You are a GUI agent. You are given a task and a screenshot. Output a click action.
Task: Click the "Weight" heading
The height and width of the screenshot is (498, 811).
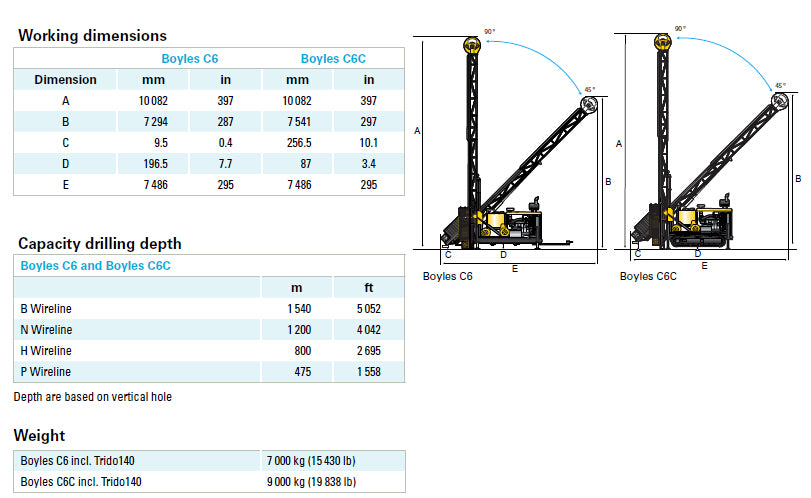(x=39, y=435)
